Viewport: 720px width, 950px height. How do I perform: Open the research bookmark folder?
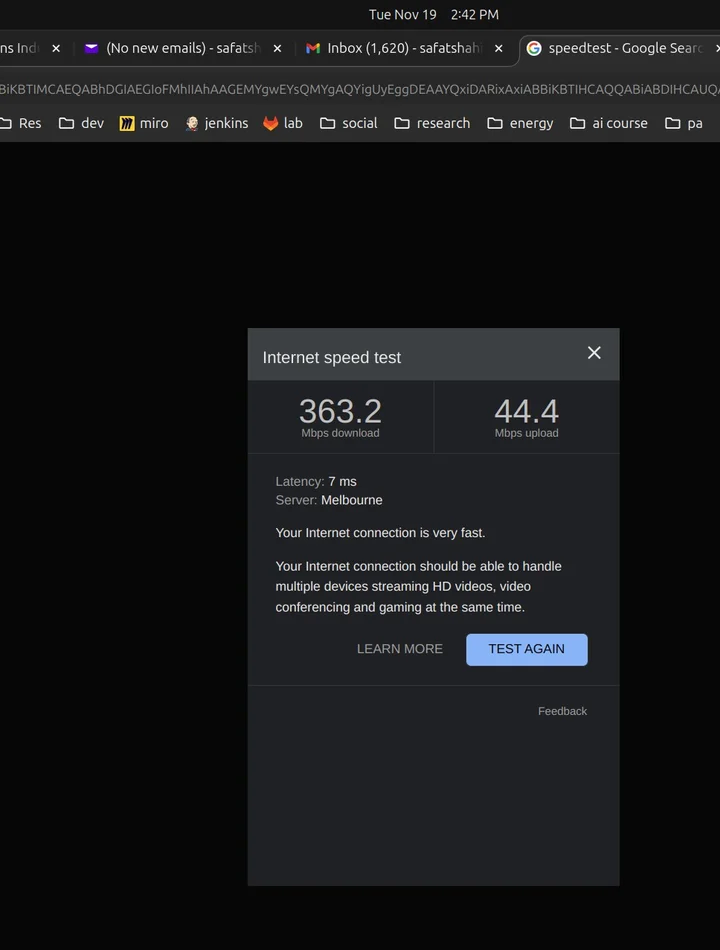point(432,123)
